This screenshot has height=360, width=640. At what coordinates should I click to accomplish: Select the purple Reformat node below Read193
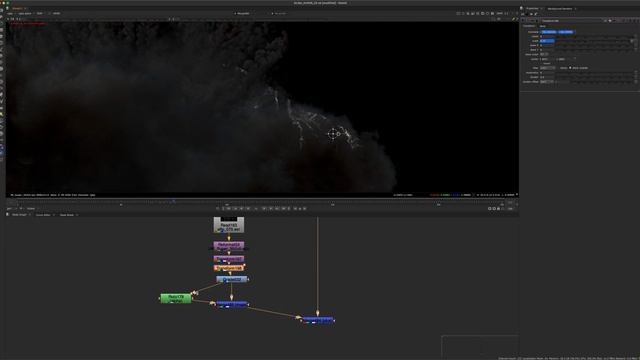point(229,246)
